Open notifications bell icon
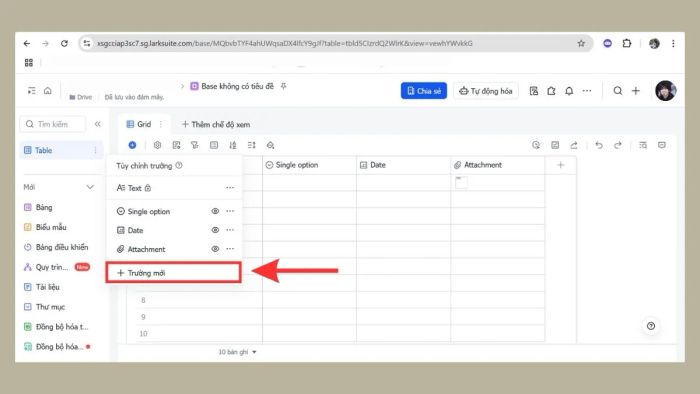 tap(569, 91)
